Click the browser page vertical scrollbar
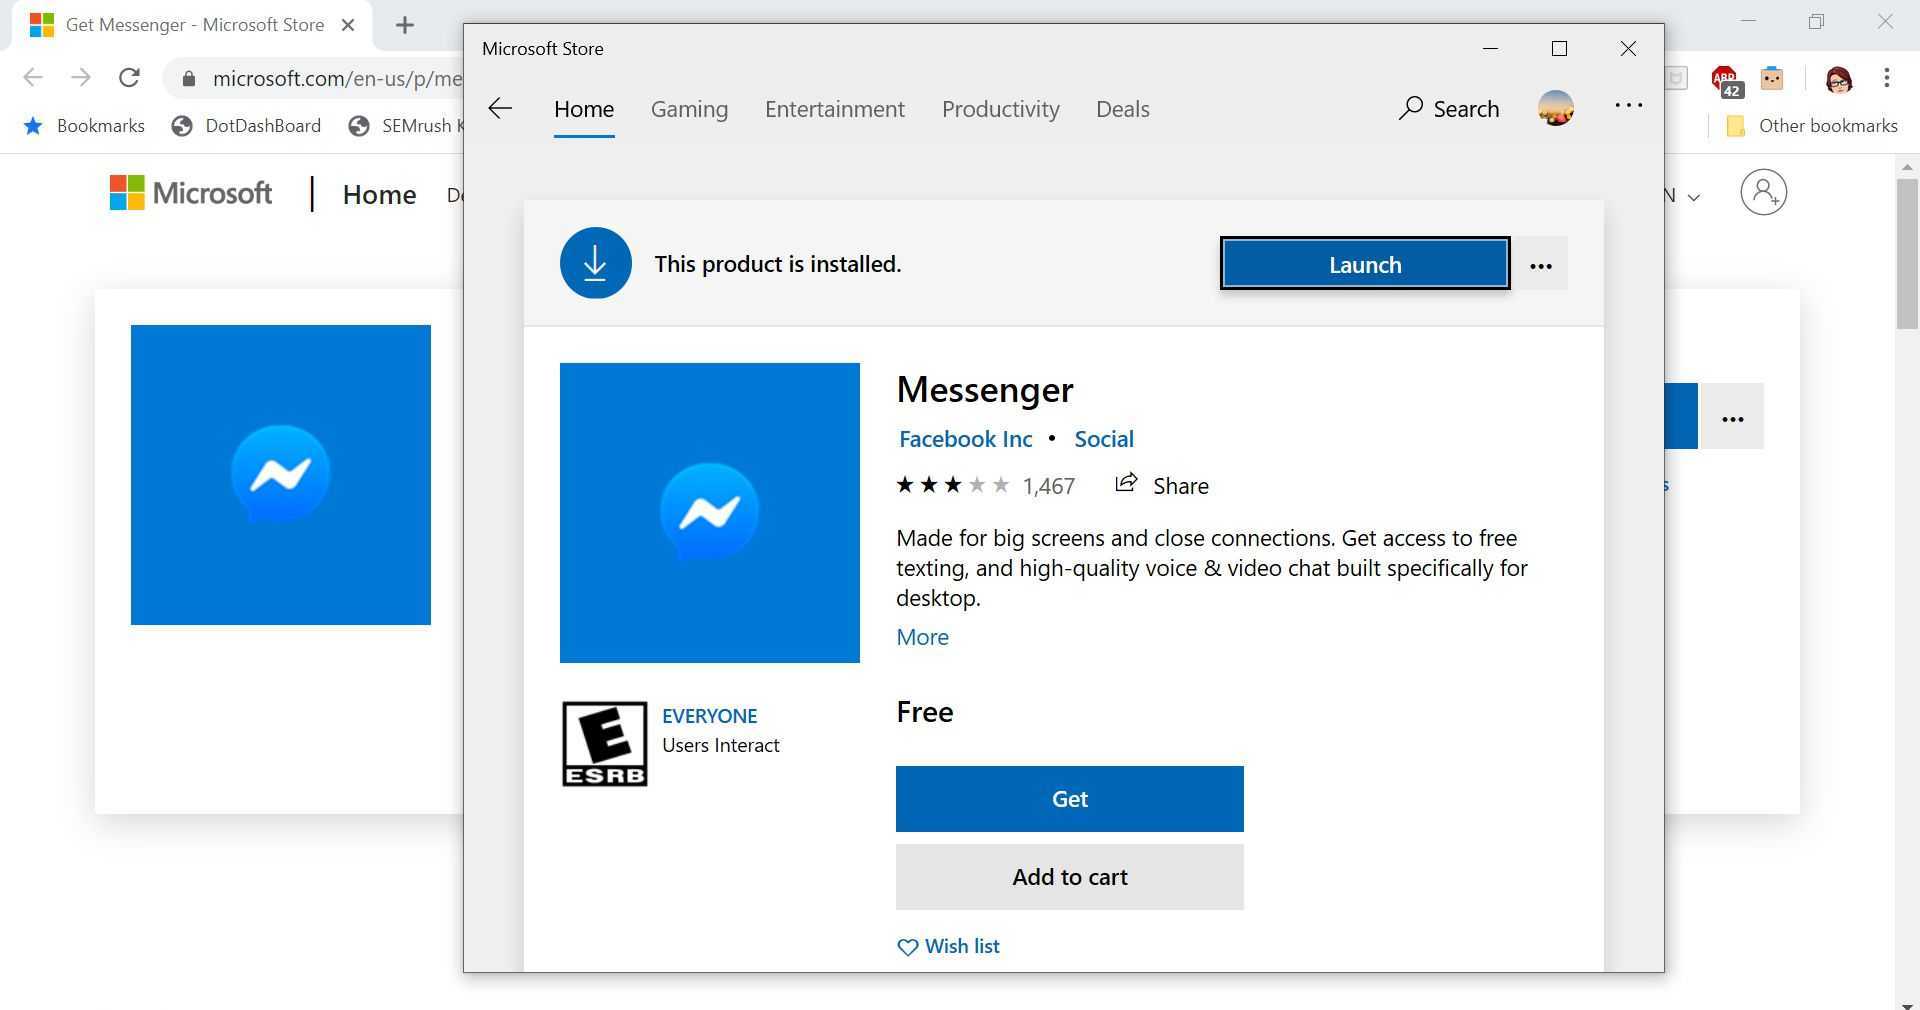 pyautogui.click(x=1907, y=253)
